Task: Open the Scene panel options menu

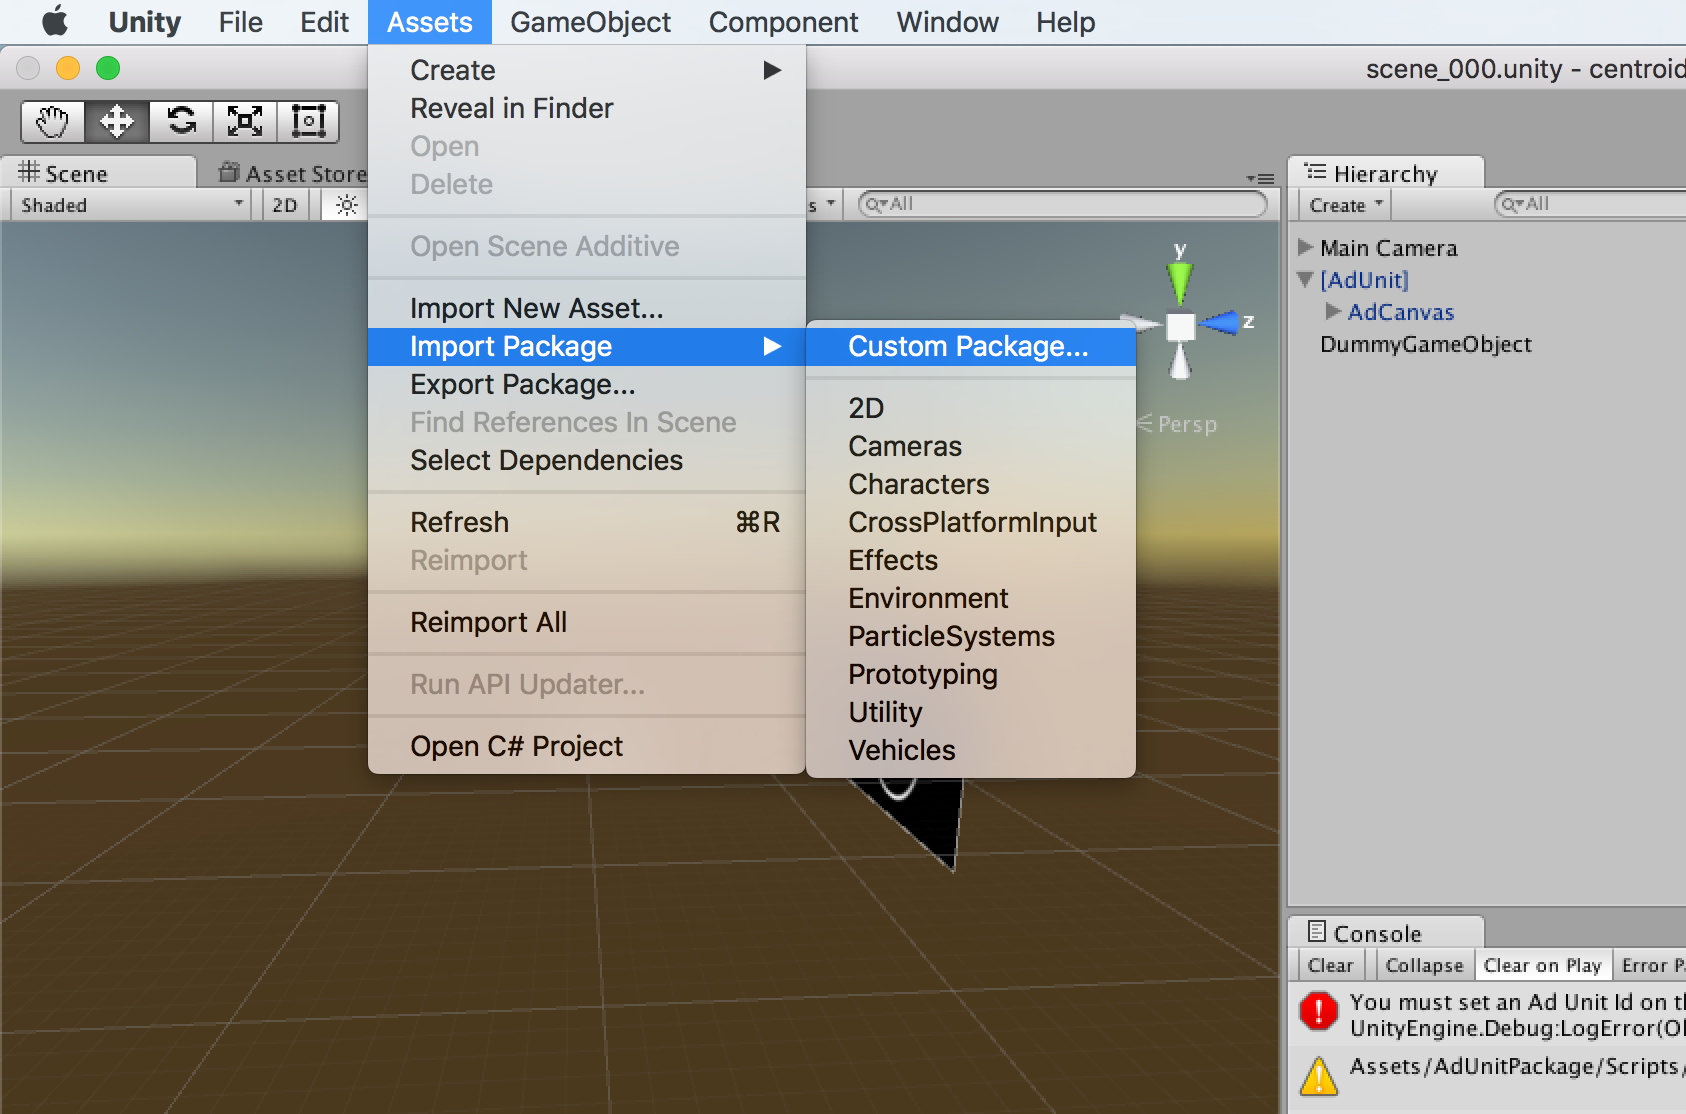Action: click(x=1260, y=179)
